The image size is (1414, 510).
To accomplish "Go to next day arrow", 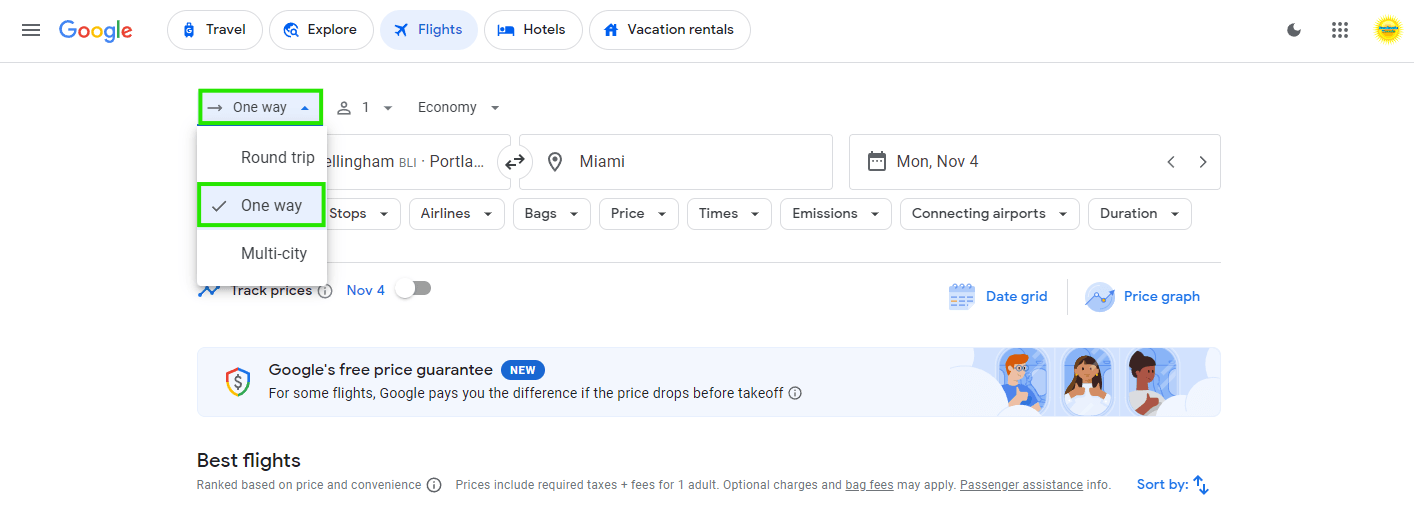I will click(x=1203, y=162).
